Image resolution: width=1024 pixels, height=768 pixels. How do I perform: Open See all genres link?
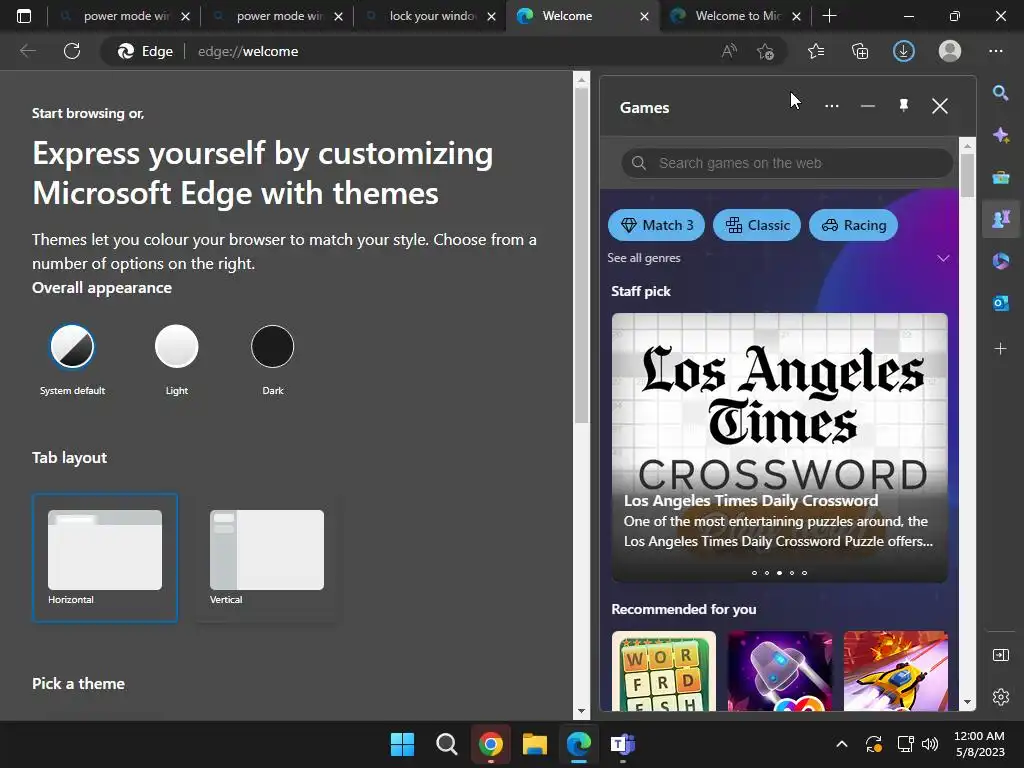[x=644, y=258]
